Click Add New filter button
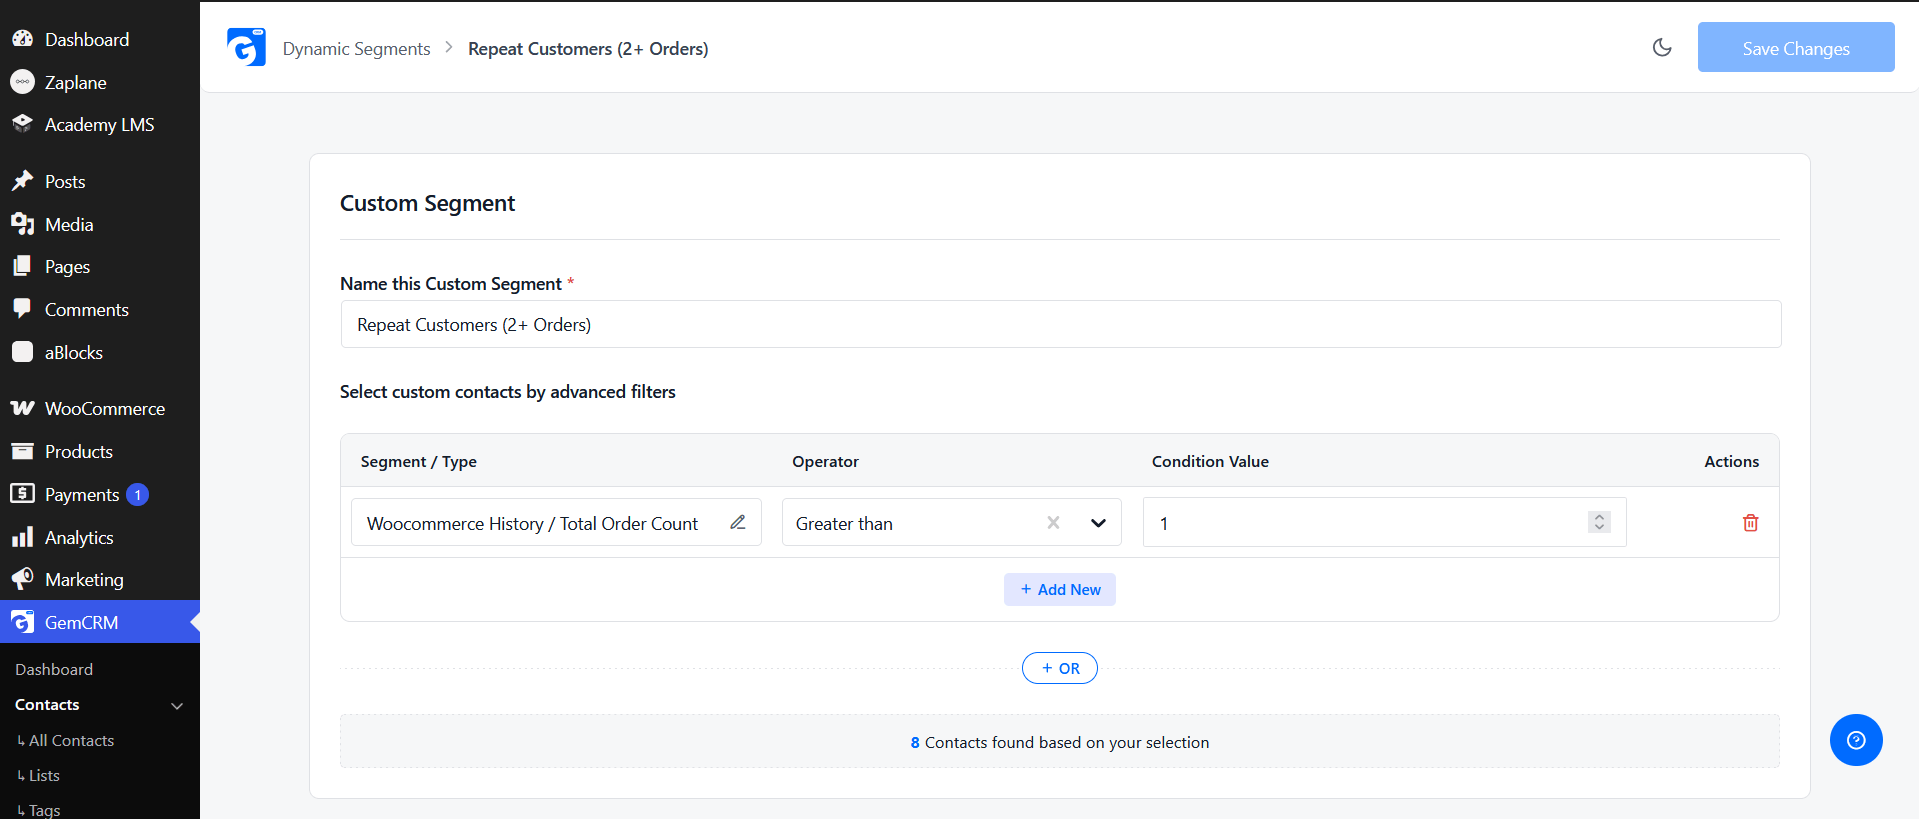This screenshot has width=1919, height=819. click(x=1060, y=589)
